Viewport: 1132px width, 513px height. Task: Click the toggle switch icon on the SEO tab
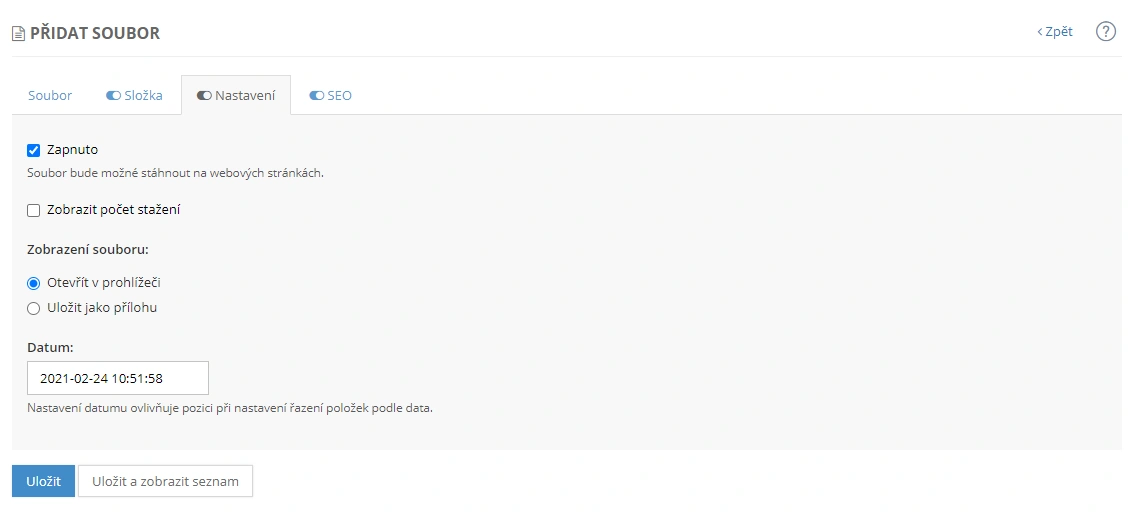(x=316, y=96)
